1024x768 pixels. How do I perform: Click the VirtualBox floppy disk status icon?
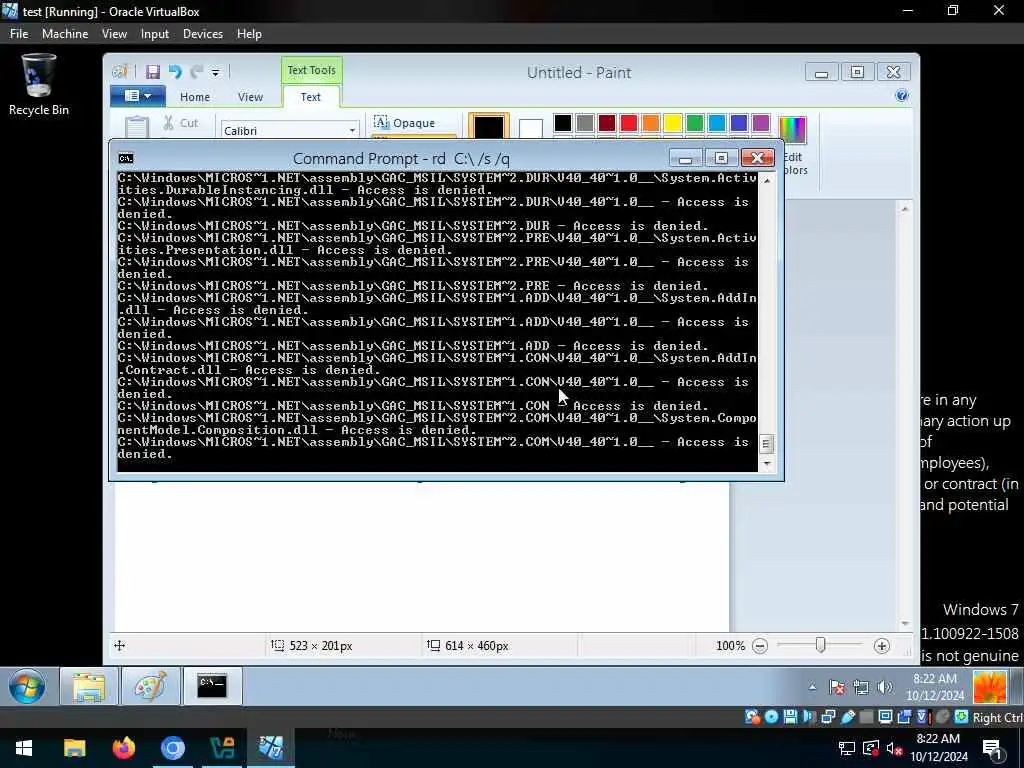(x=790, y=717)
